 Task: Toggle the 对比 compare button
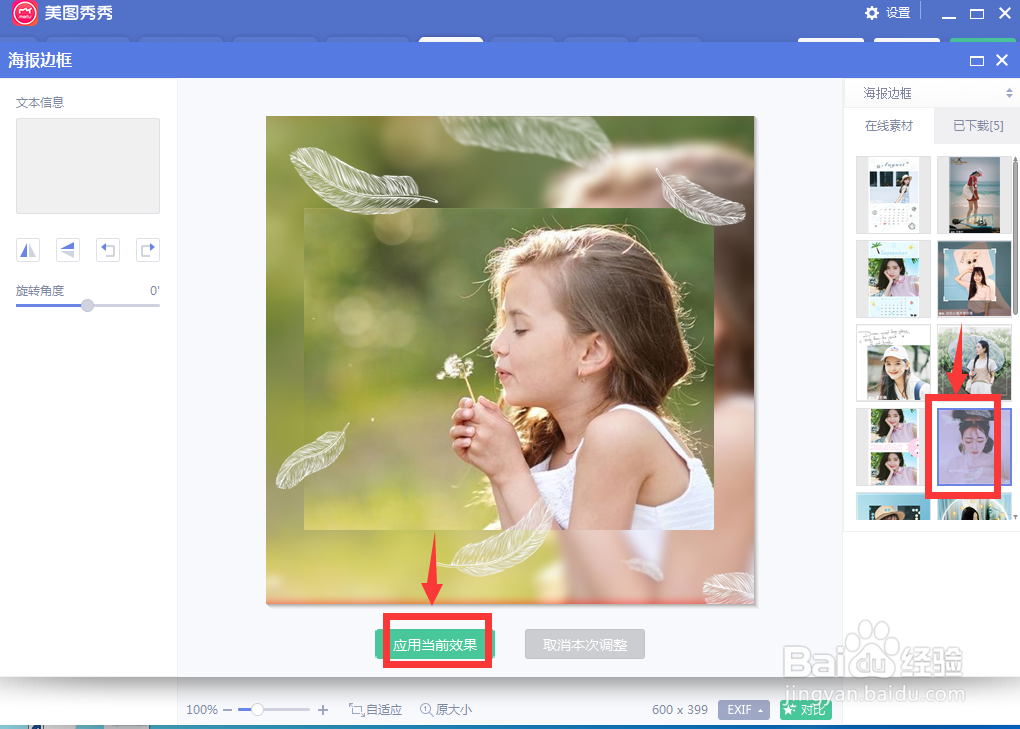click(x=805, y=710)
